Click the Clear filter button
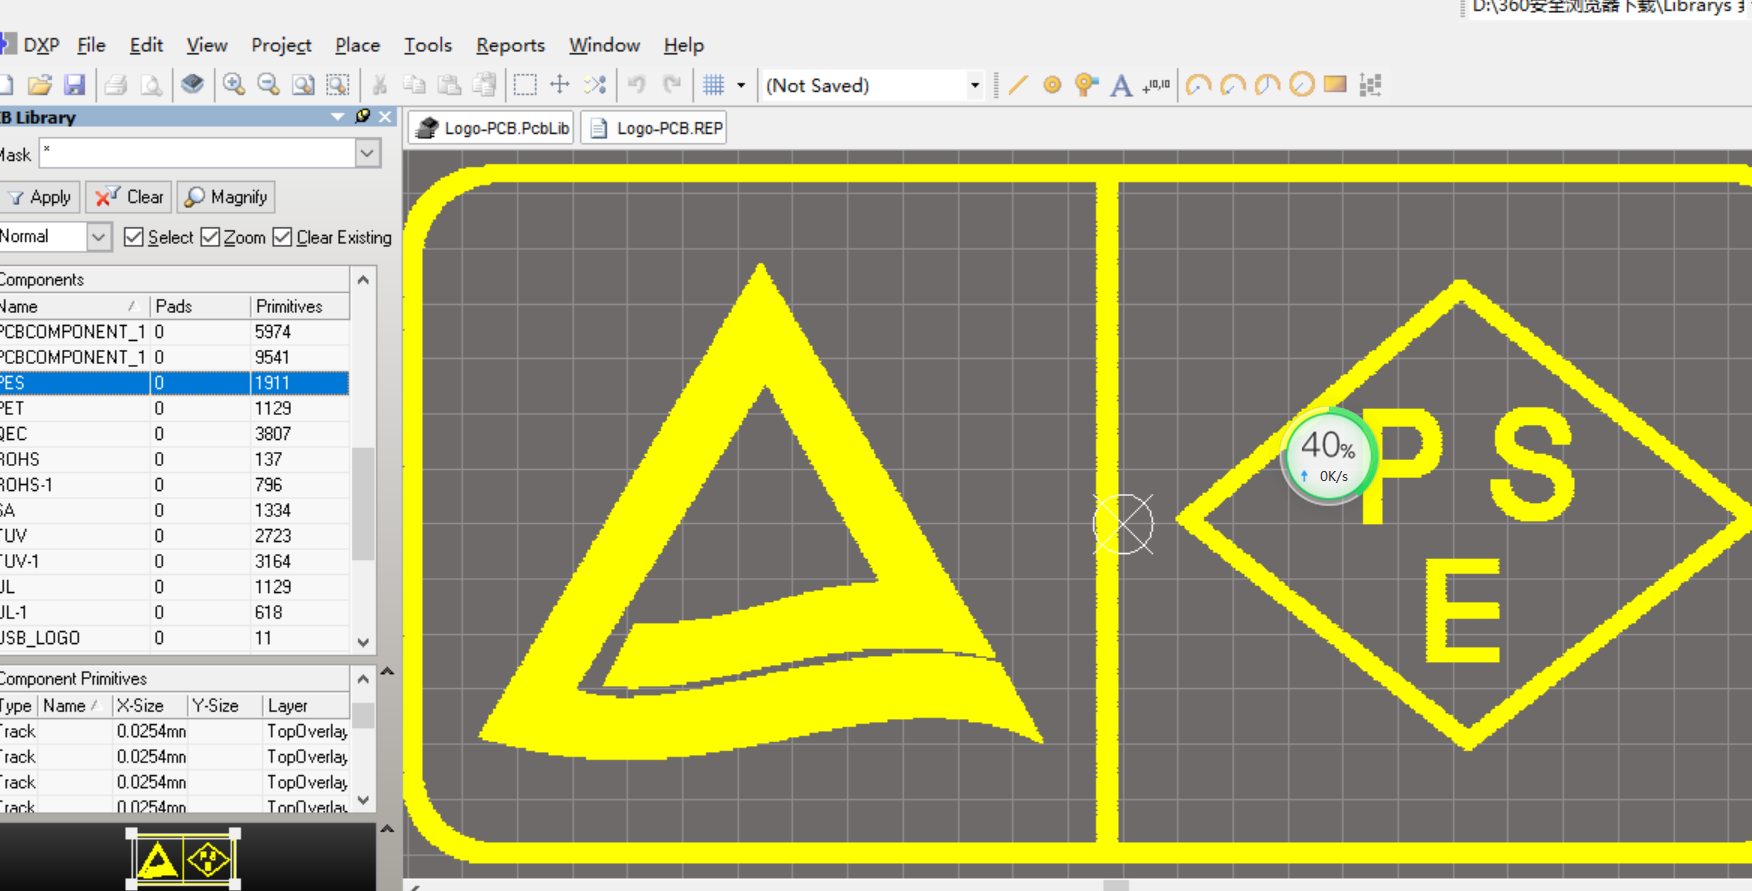This screenshot has height=891, width=1752. point(129,197)
